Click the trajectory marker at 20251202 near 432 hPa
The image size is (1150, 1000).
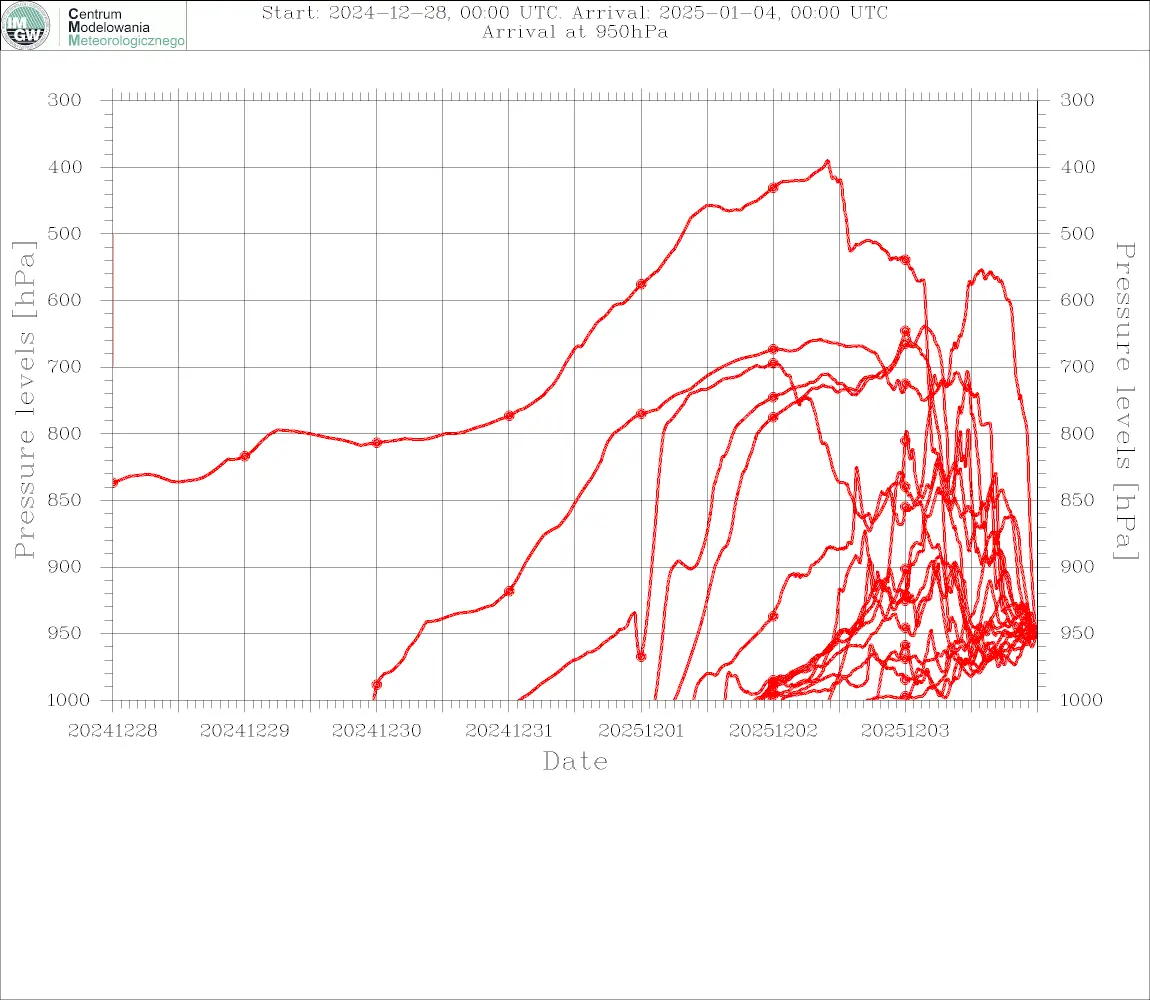click(x=773, y=188)
